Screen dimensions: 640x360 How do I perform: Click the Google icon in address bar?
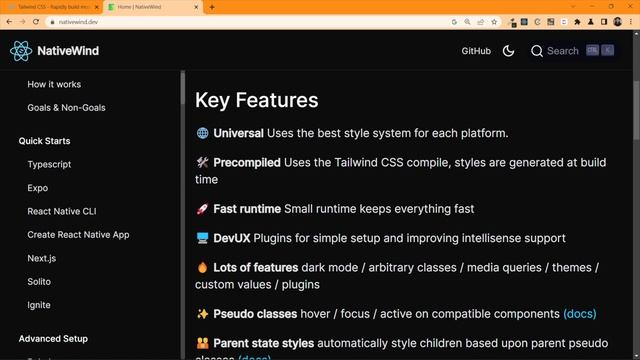coord(454,22)
